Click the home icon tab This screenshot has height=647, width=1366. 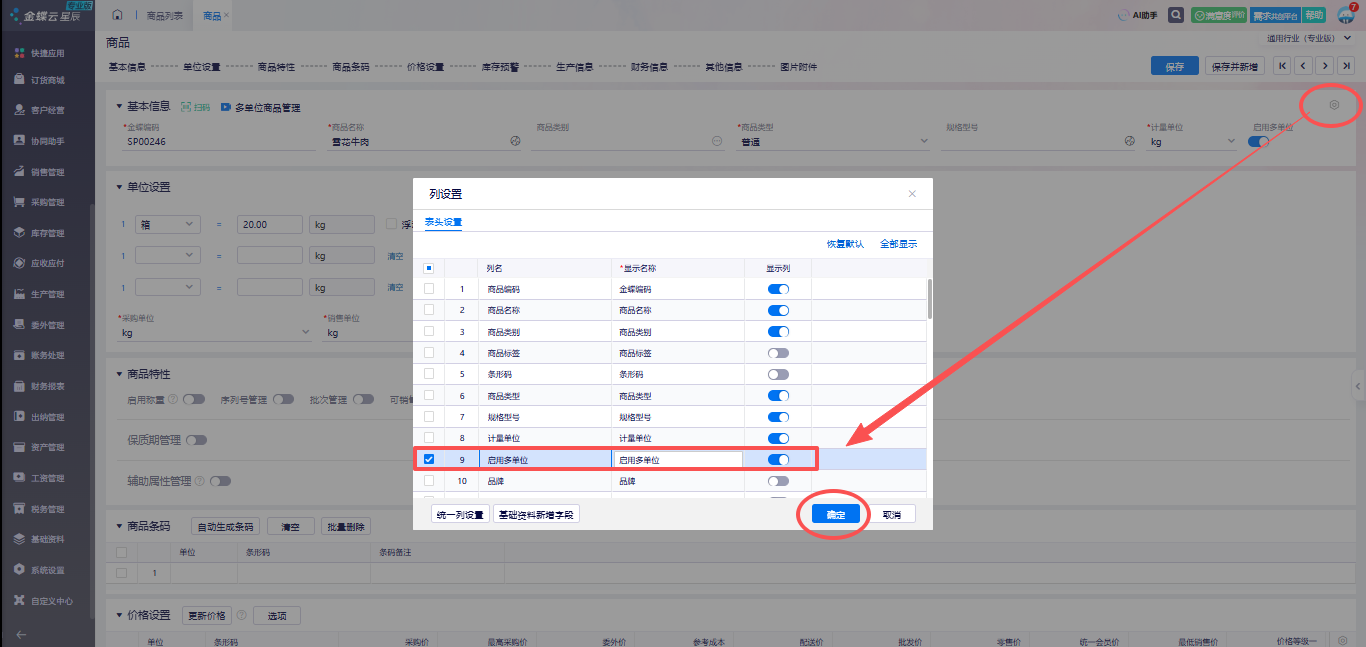118,16
